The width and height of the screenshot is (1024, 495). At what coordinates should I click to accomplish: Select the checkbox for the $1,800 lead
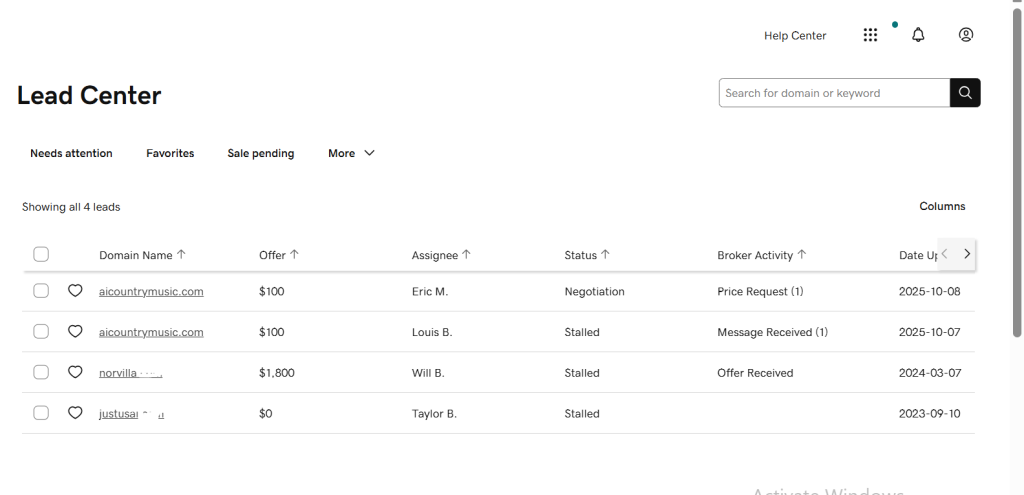click(41, 372)
